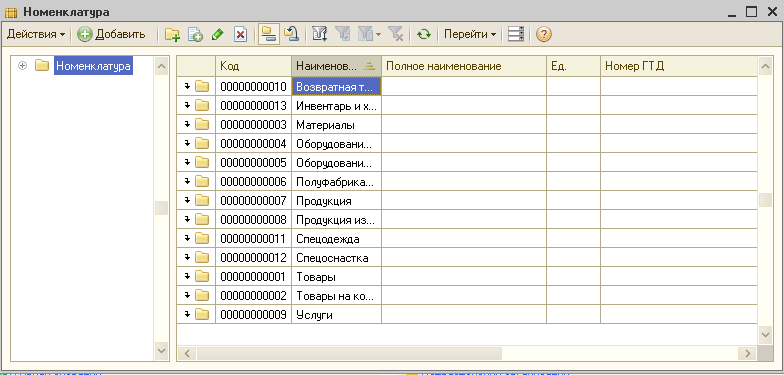Toggle the hierarchical view icon
Screen dimensions: 784x375
click(x=268, y=34)
